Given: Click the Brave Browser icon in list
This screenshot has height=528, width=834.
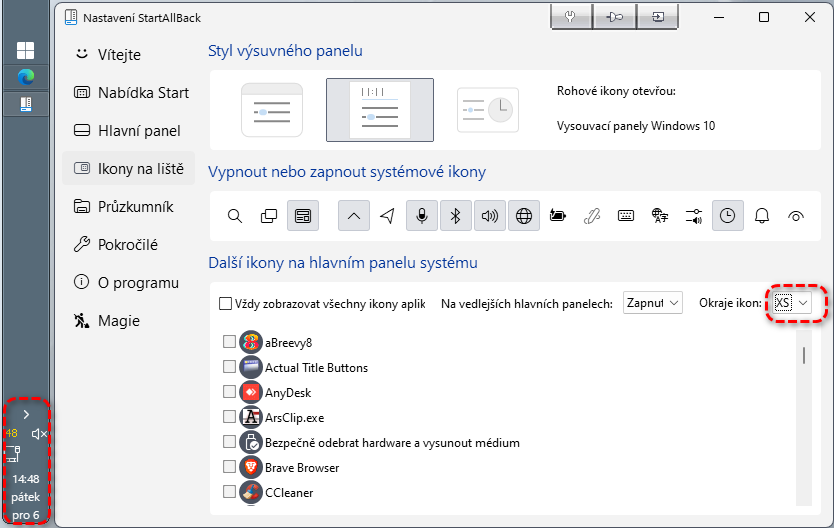Looking at the screenshot, I should click(251, 467).
